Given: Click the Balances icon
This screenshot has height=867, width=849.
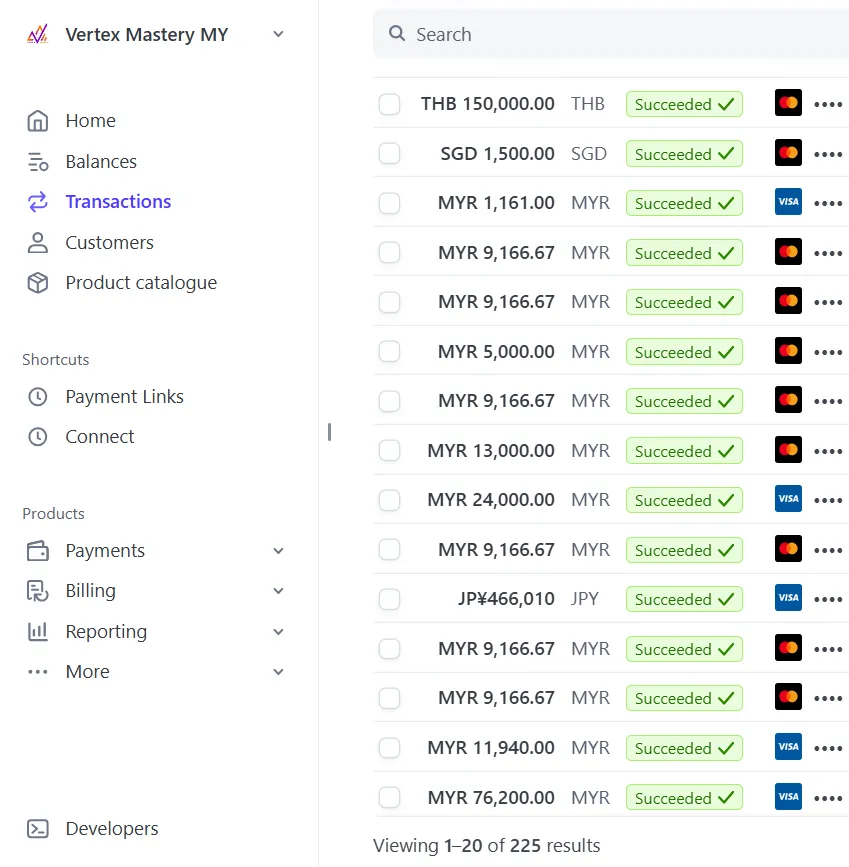Looking at the screenshot, I should (38, 162).
